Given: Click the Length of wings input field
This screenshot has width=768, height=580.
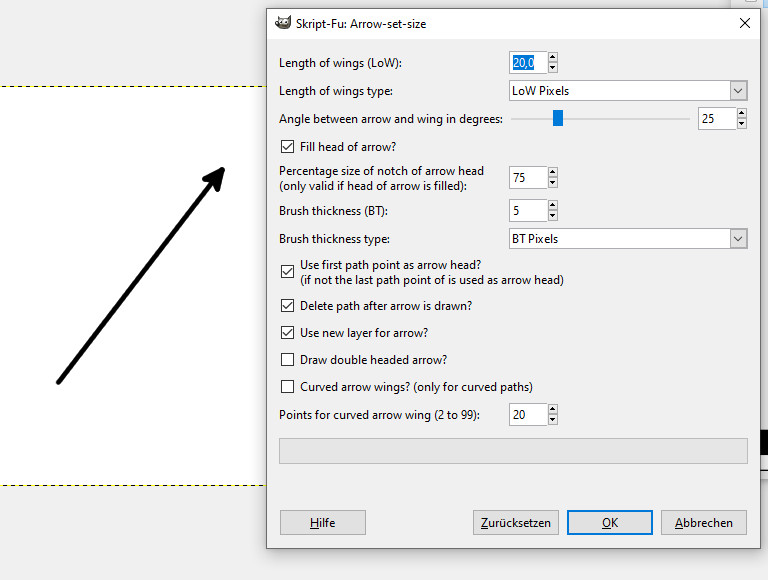Looking at the screenshot, I should click(528, 63).
